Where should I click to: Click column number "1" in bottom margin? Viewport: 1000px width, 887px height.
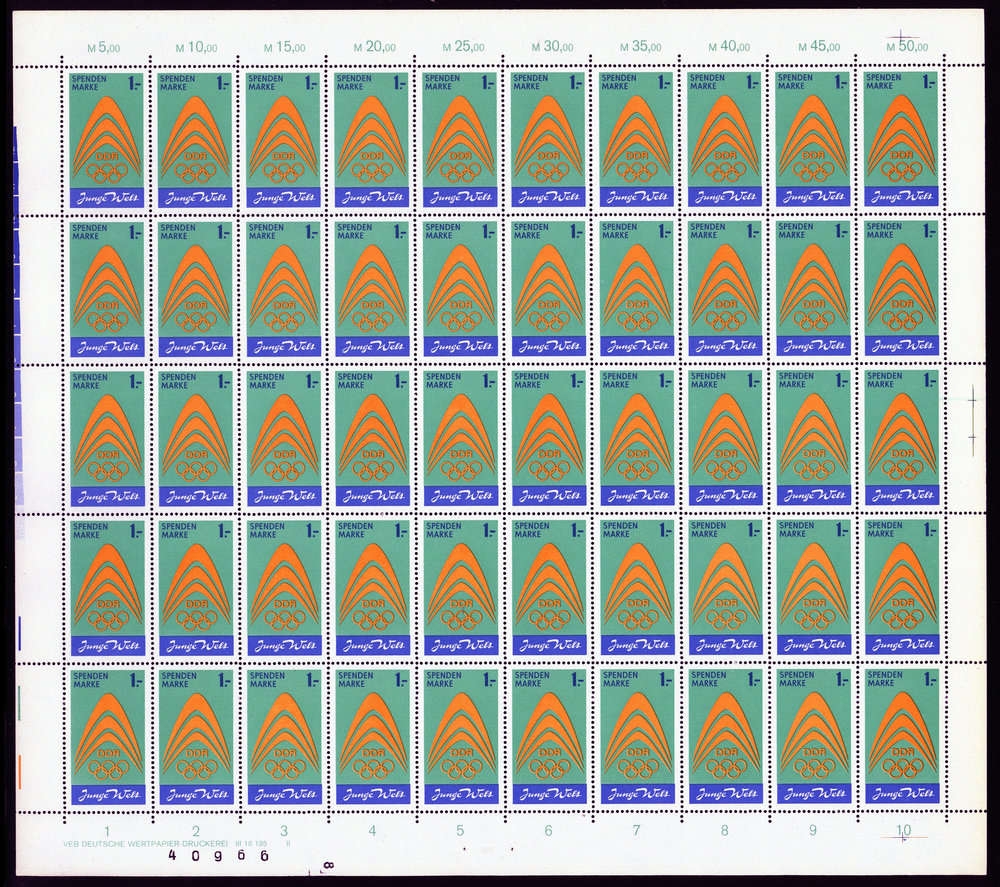(x=107, y=831)
